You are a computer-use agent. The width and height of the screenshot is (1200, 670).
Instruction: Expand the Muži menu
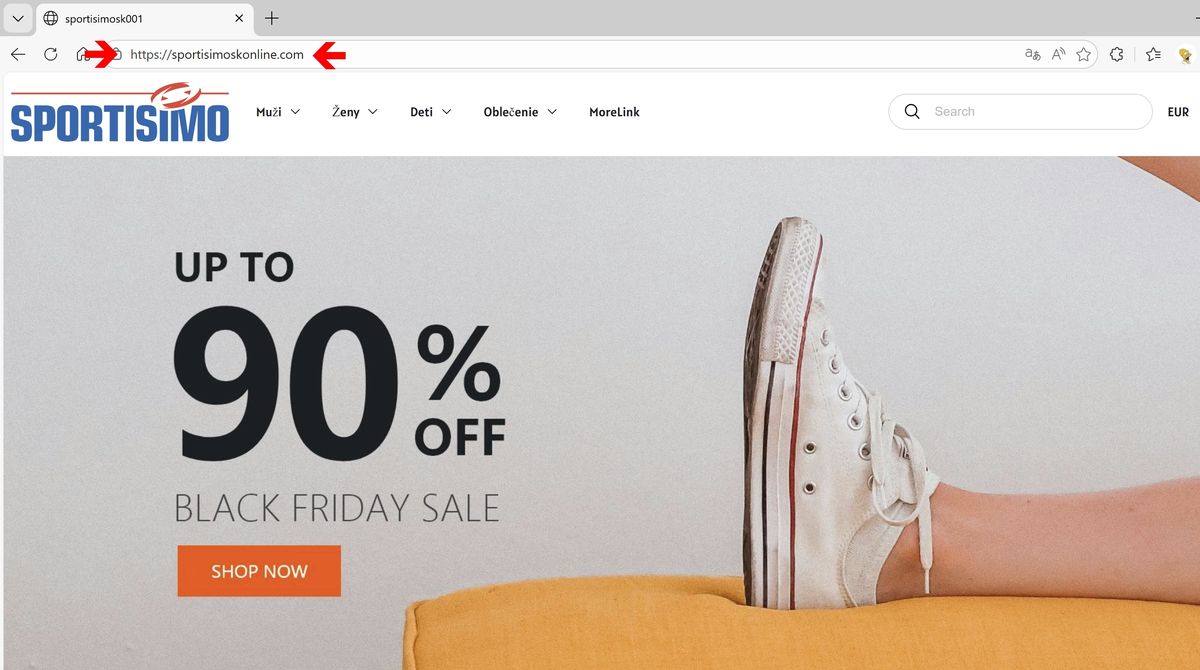pos(278,112)
